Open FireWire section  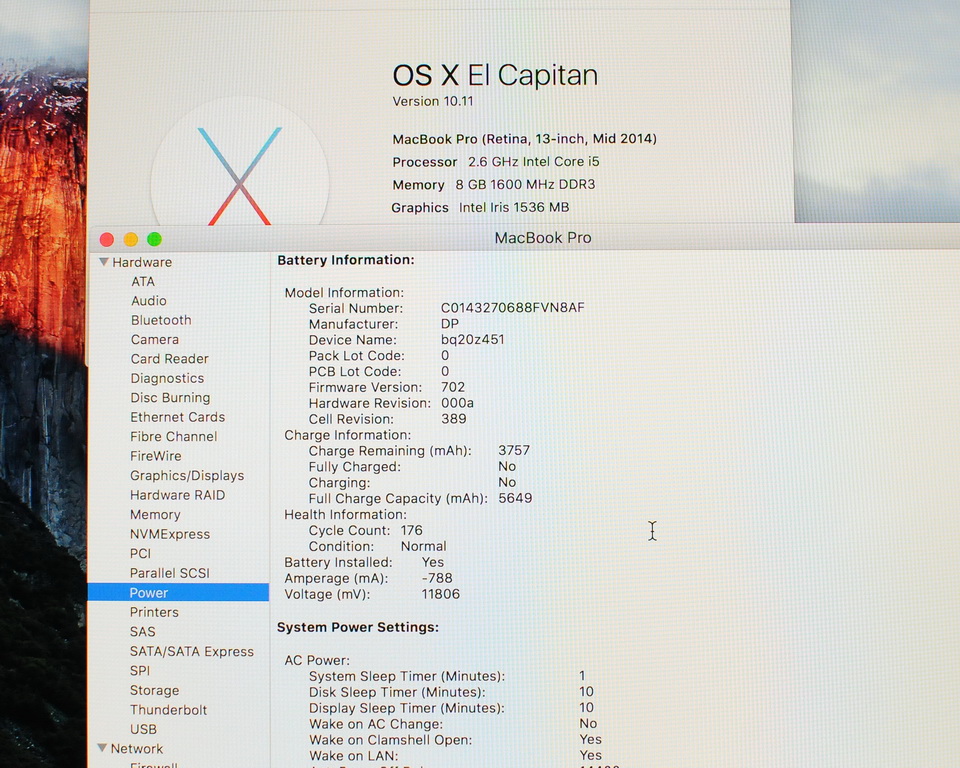[156, 456]
